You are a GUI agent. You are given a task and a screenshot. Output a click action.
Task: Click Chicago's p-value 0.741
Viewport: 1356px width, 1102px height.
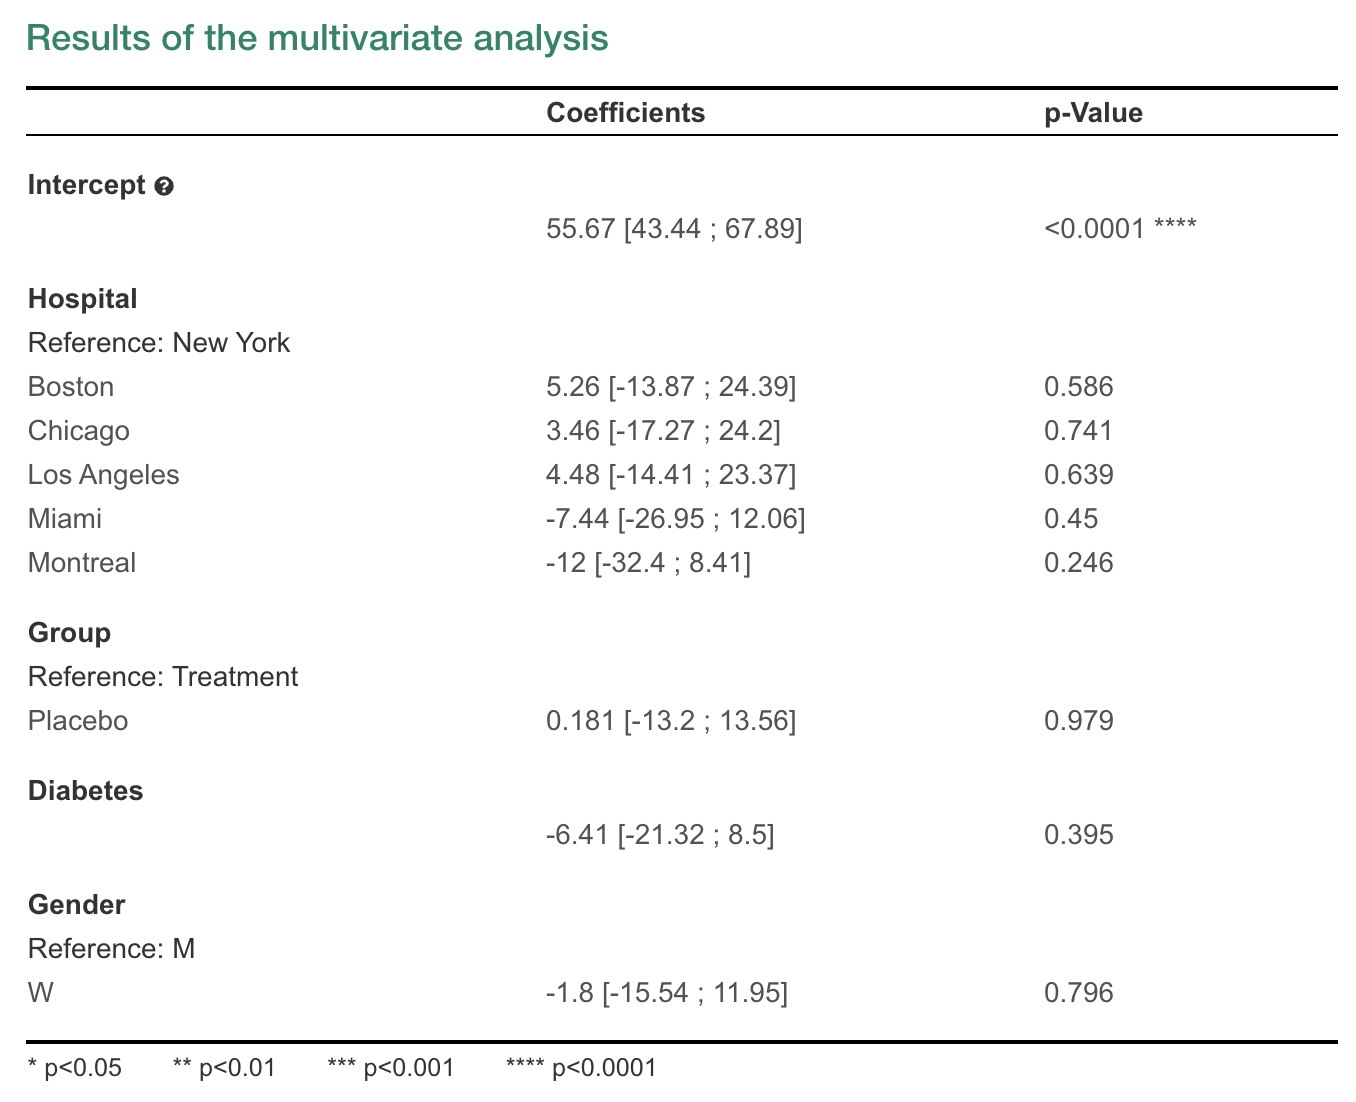pos(1078,431)
